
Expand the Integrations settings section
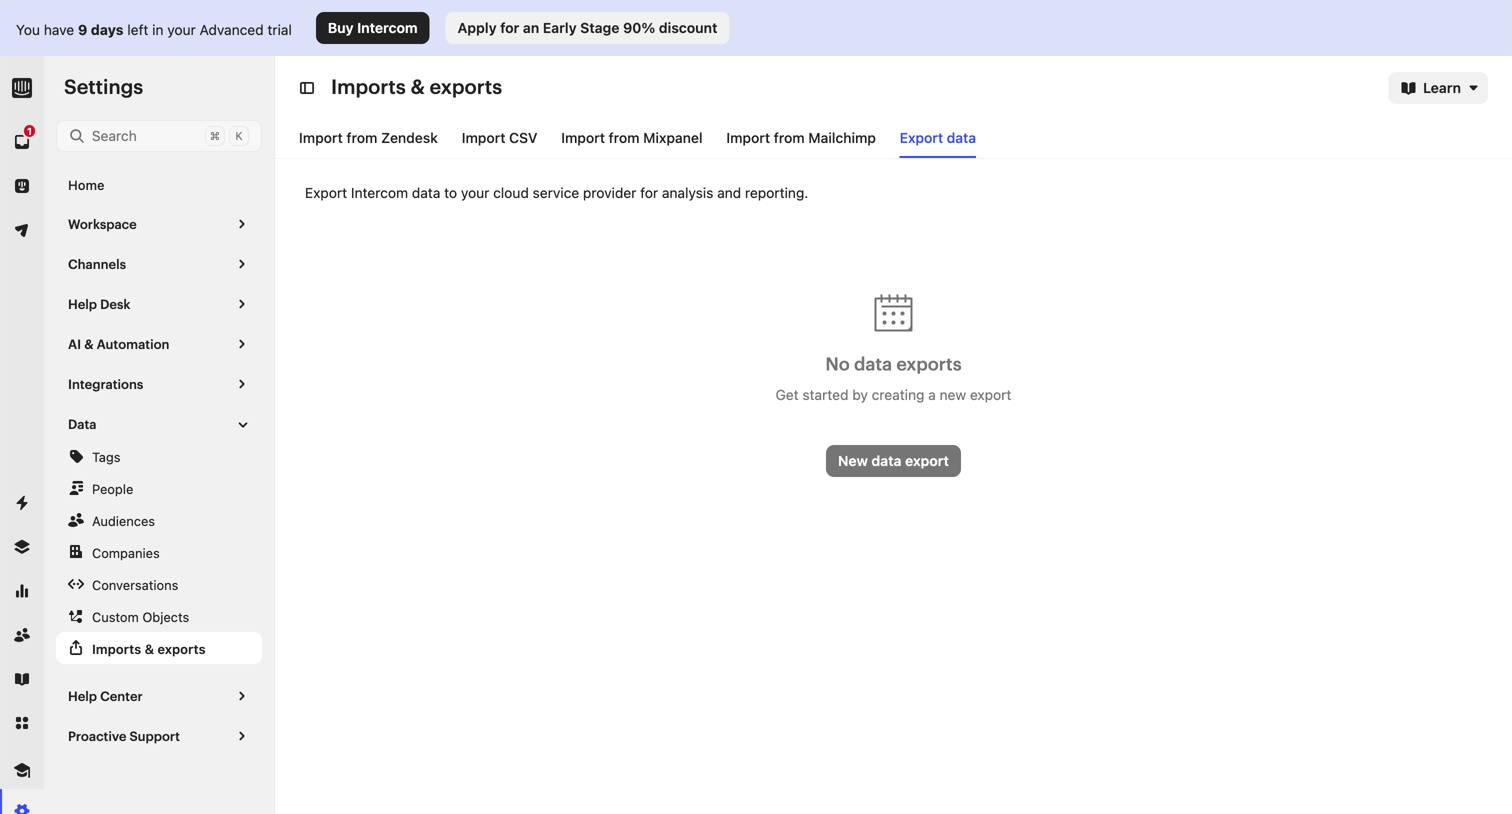pyautogui.click(x=158, y=384)
